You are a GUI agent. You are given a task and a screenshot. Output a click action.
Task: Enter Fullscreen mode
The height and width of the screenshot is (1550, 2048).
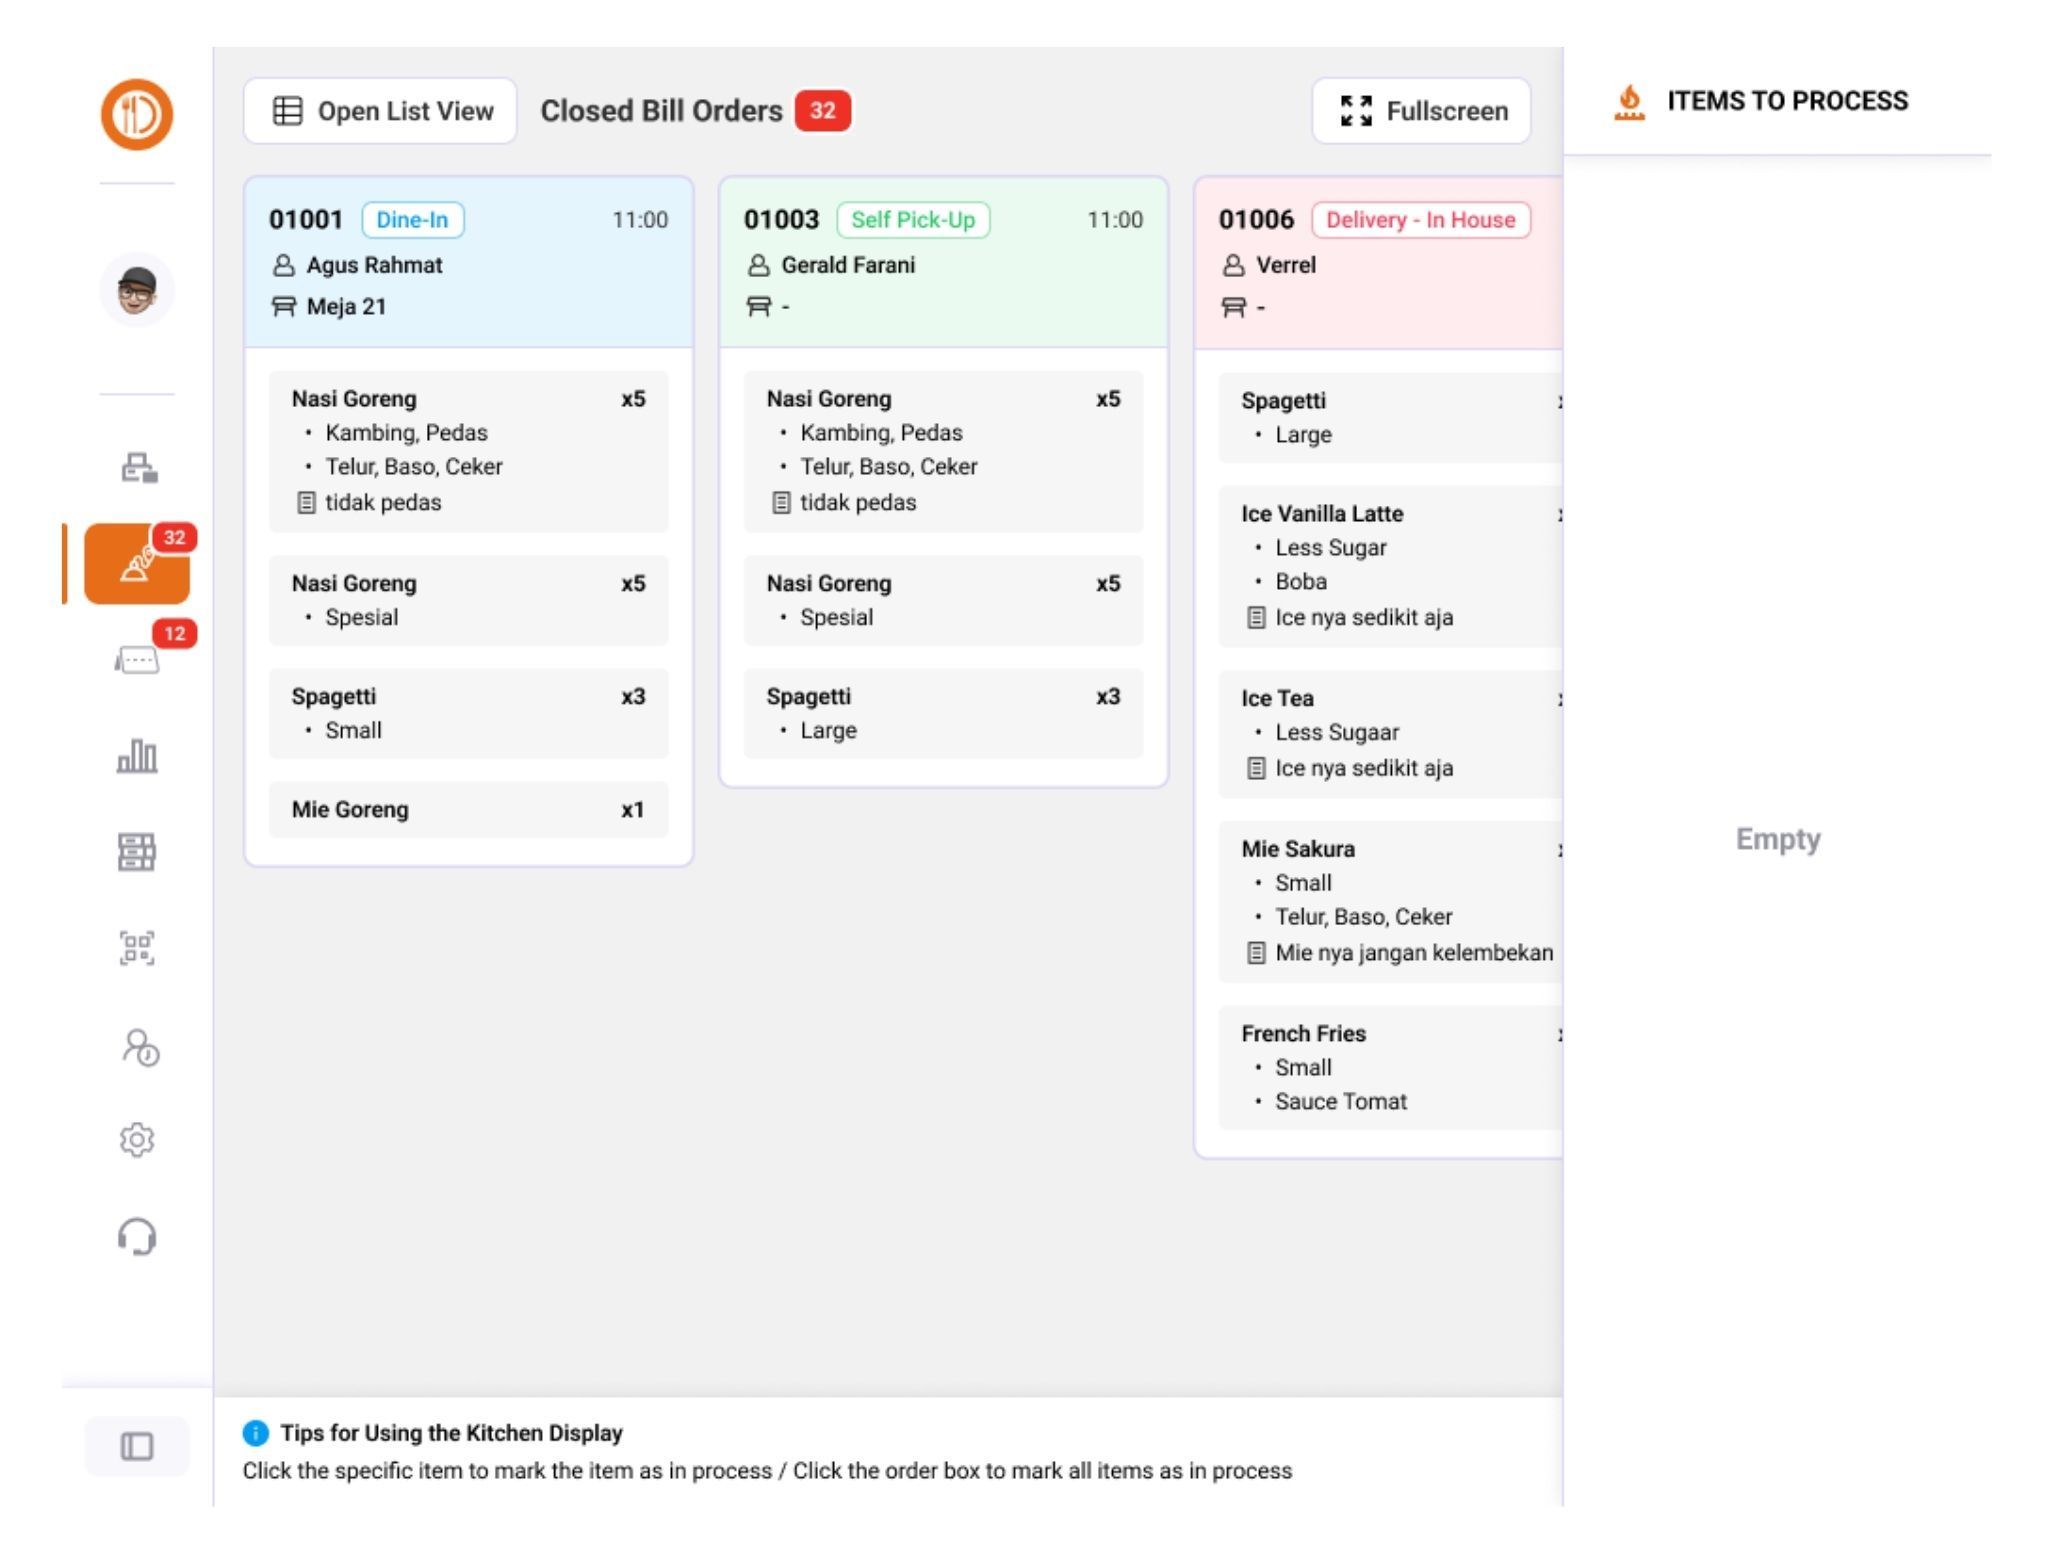[x=1421, y=111]
